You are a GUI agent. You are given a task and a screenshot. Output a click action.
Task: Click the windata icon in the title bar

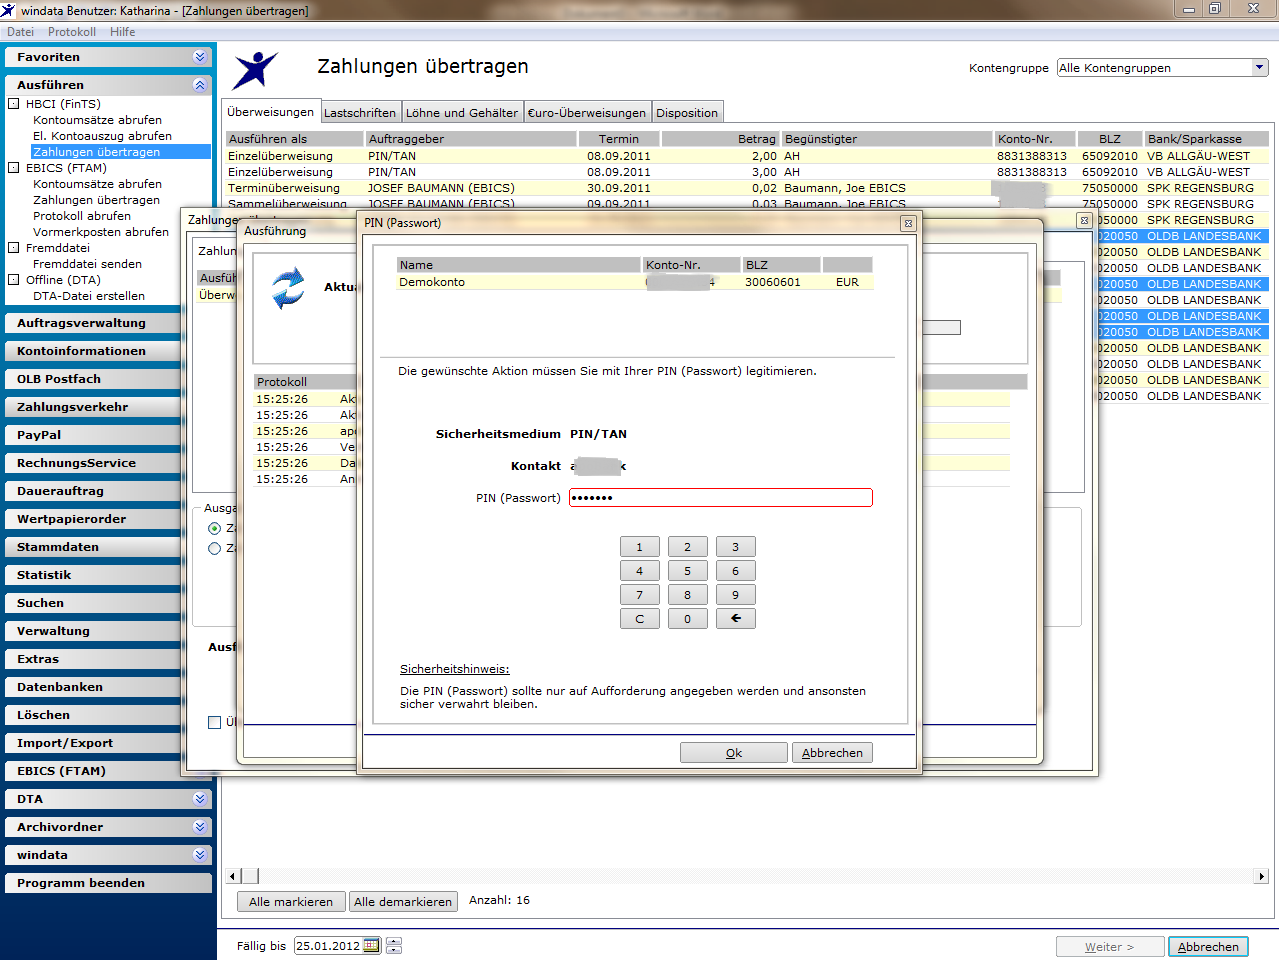pos(9,10)
